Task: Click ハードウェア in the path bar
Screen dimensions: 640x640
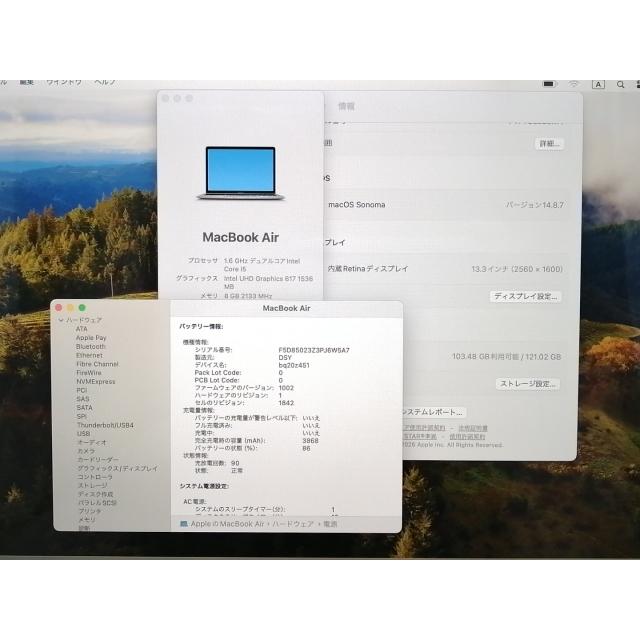Action: pos(293,524)
